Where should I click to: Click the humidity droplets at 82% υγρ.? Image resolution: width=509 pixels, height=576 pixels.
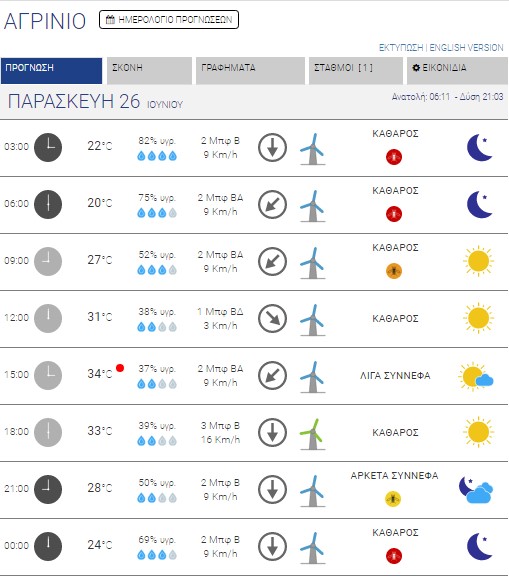[x=157, y=156]
